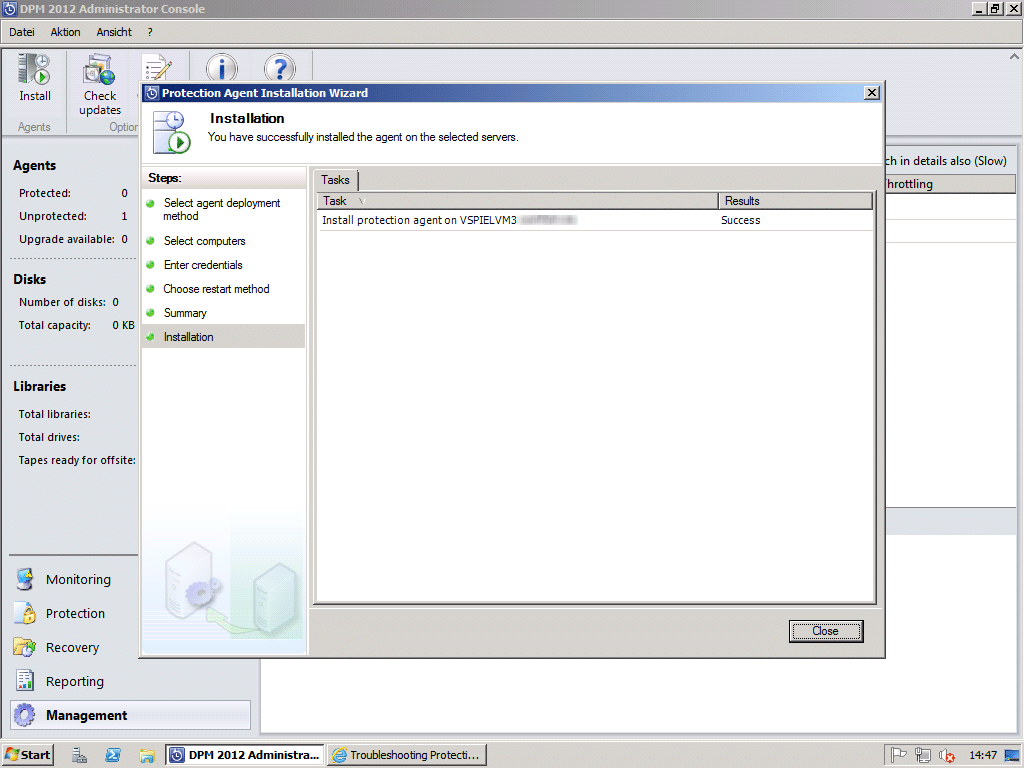Click the Show desktop tray icon

[1012, 755]
